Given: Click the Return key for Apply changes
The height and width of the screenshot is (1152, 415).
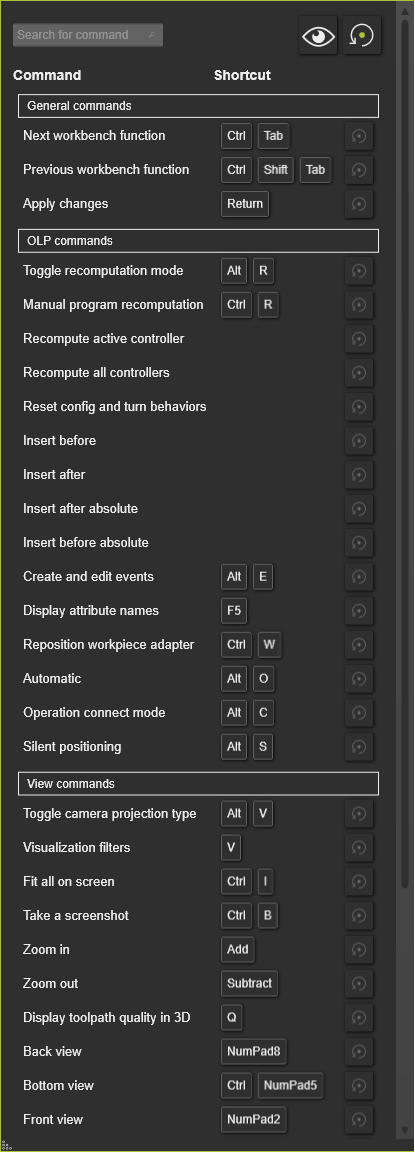Looking at the screenshot, I should (245, 204).
